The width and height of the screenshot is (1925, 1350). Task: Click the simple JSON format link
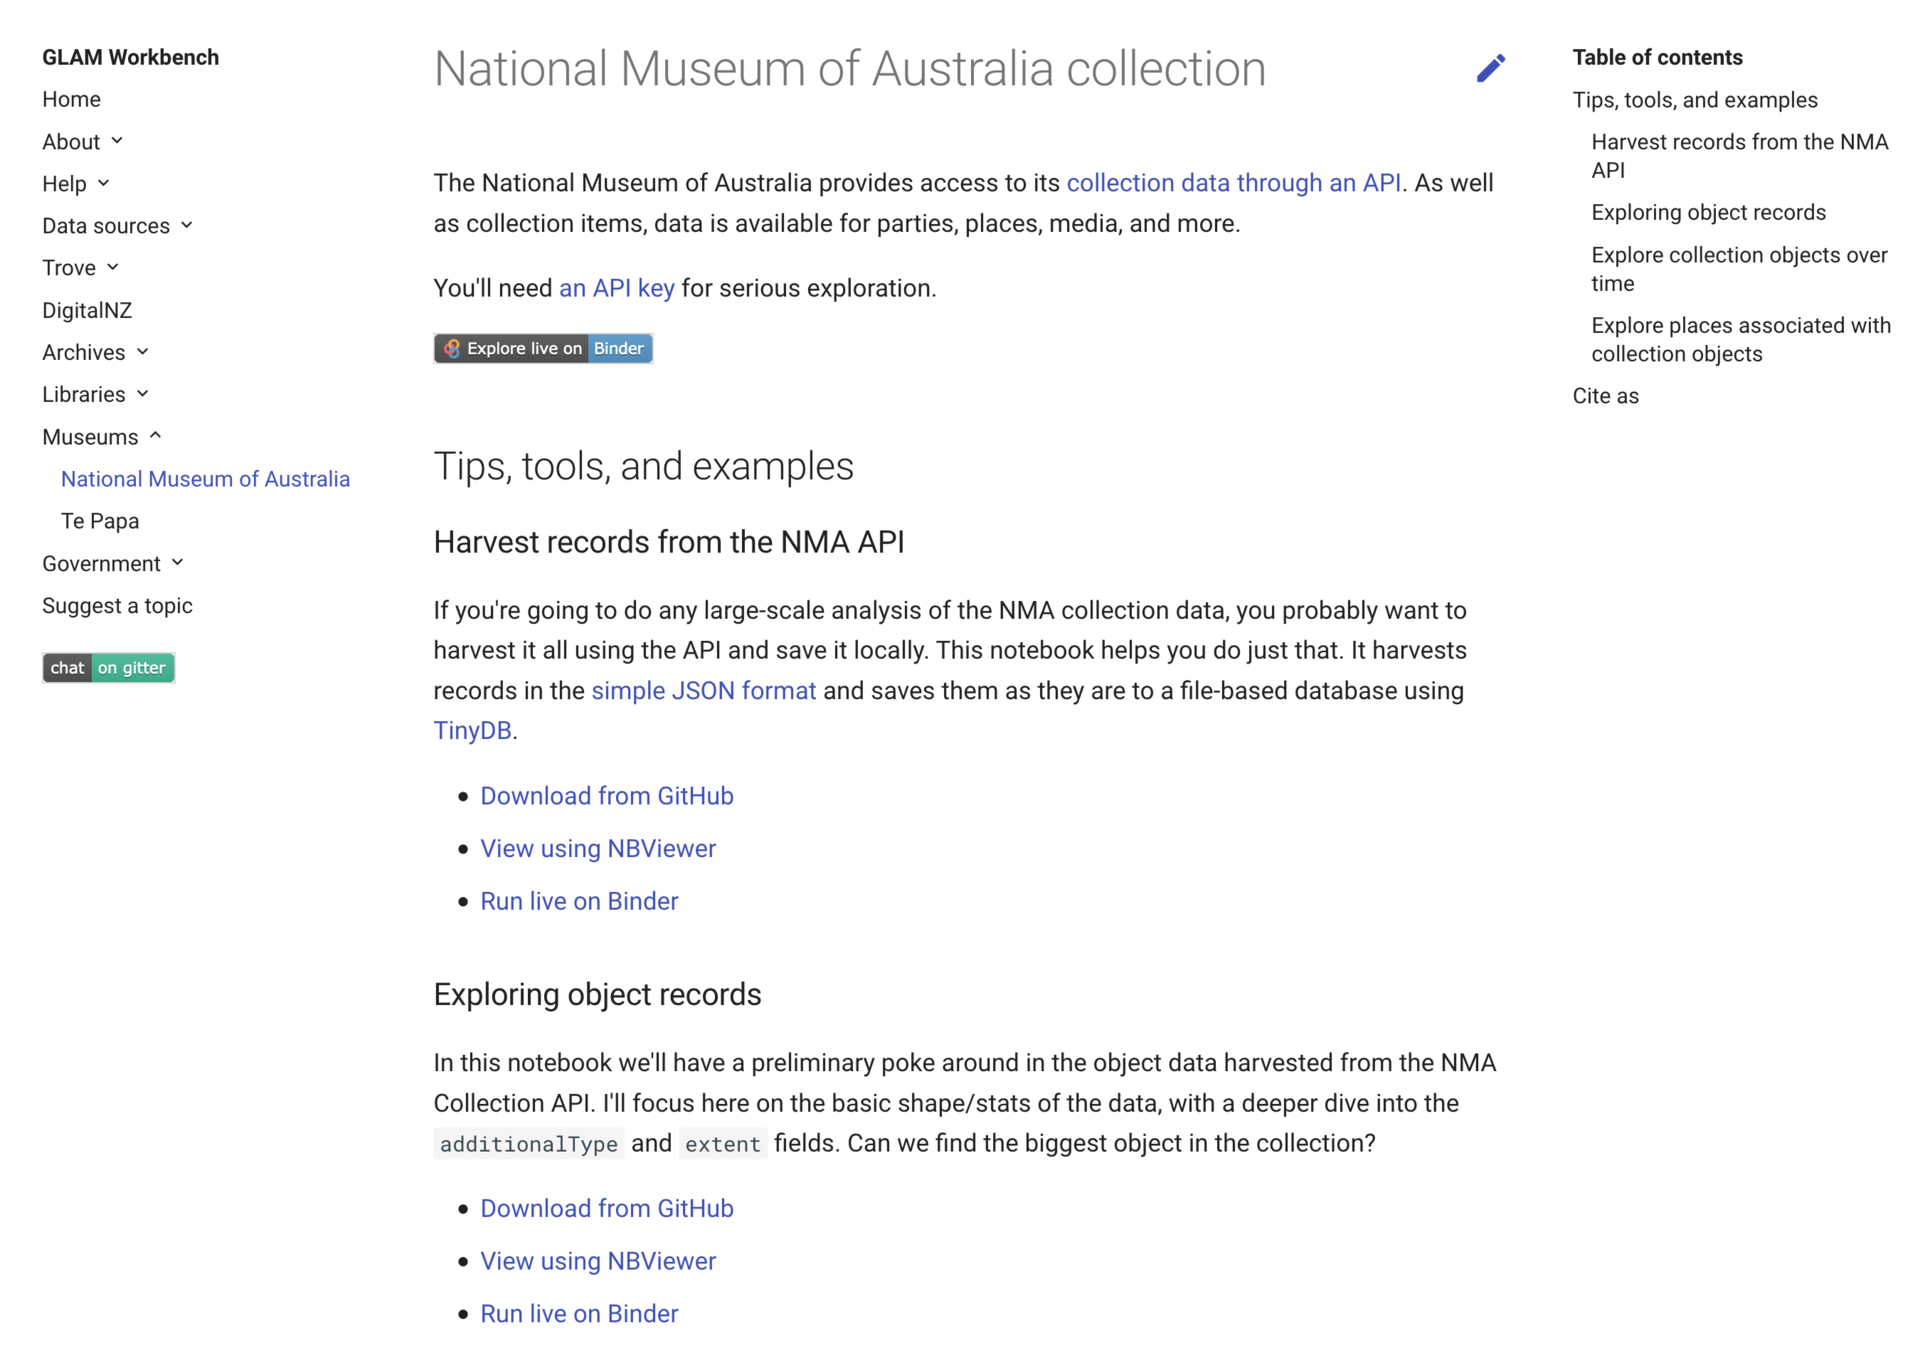coord(703,690)
